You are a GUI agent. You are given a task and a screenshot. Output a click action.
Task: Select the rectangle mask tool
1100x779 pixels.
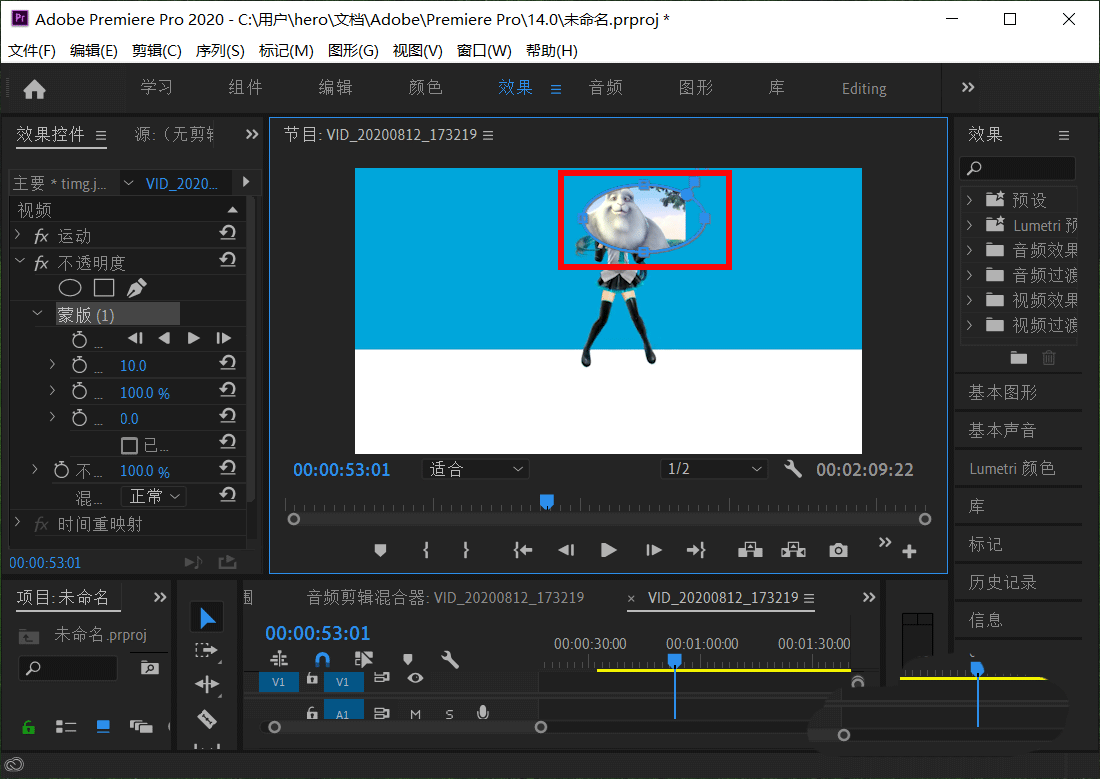pyautogui.click(x=103, y=289)
